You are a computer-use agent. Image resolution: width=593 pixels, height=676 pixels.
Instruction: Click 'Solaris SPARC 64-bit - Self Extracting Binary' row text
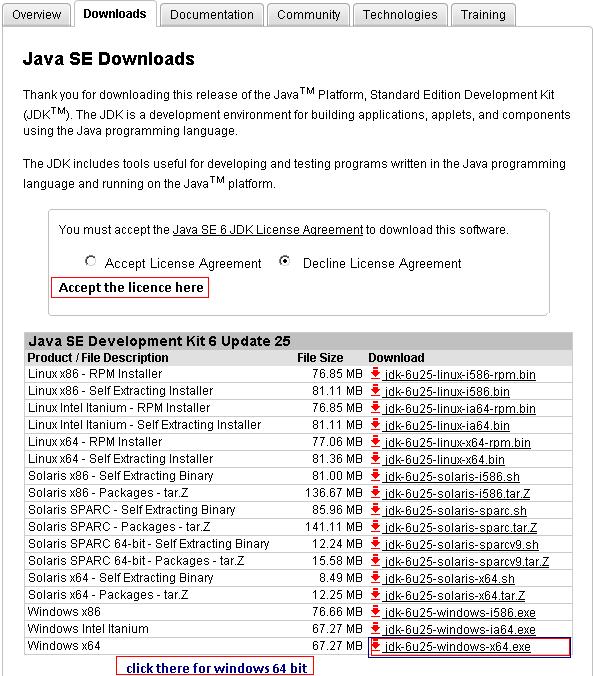(x=148, y=544)
